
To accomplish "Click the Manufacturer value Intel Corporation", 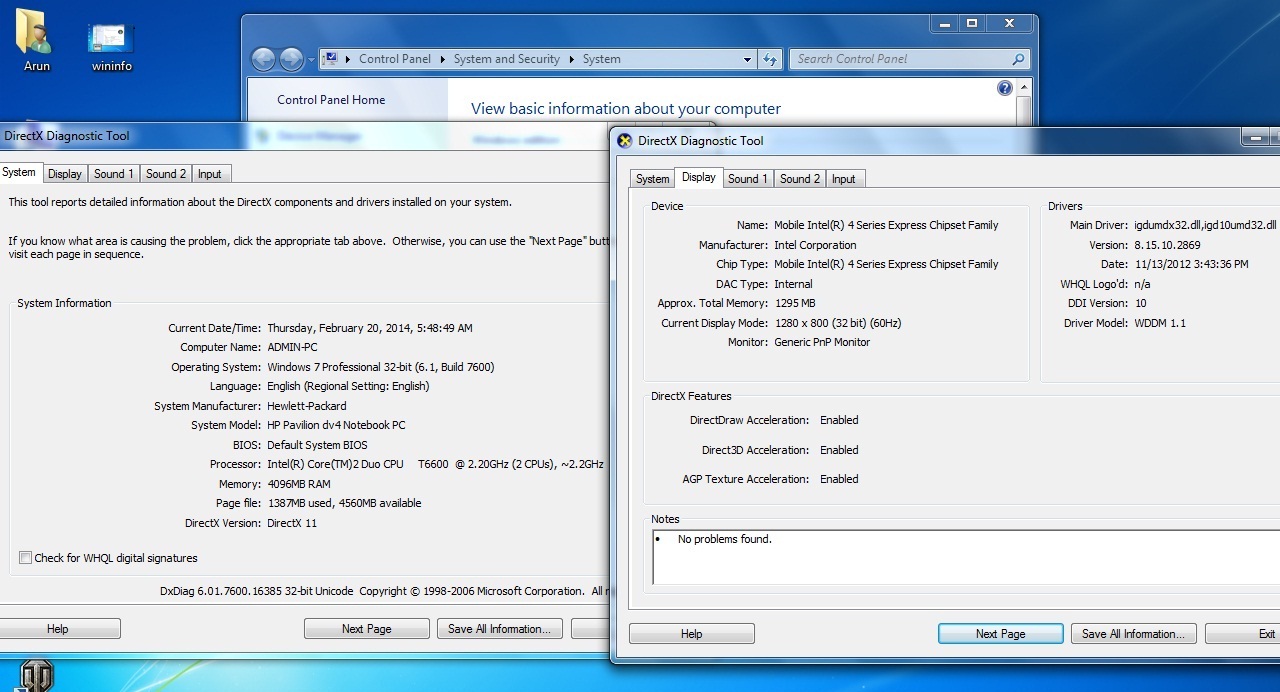I will point(815,245).
